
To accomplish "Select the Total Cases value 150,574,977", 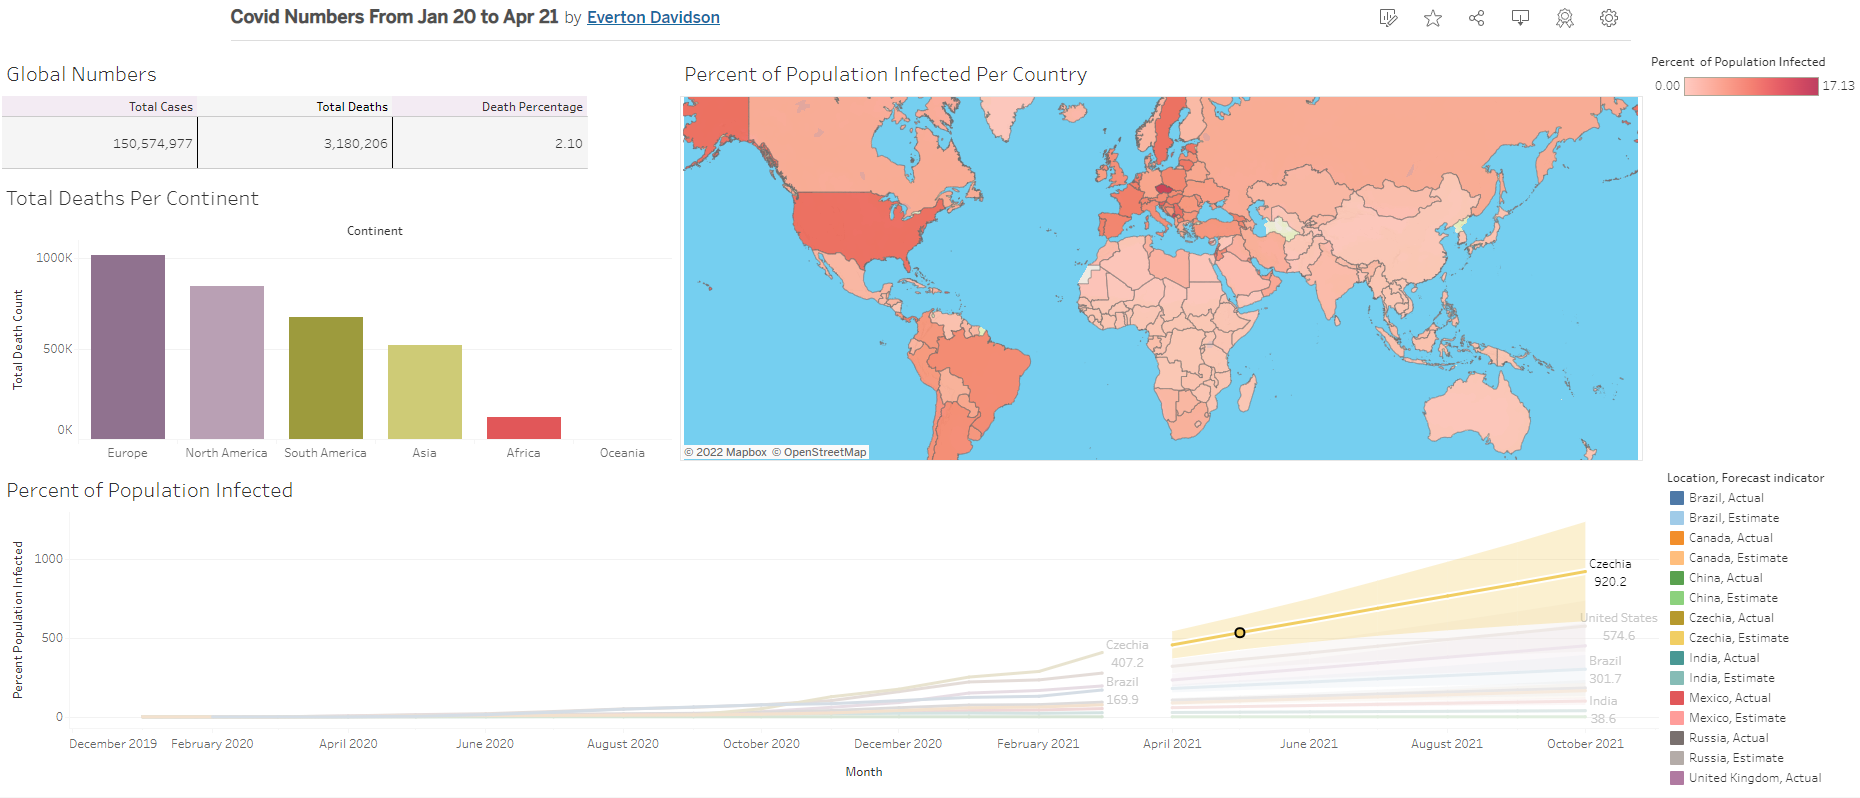I will point(152,144).
